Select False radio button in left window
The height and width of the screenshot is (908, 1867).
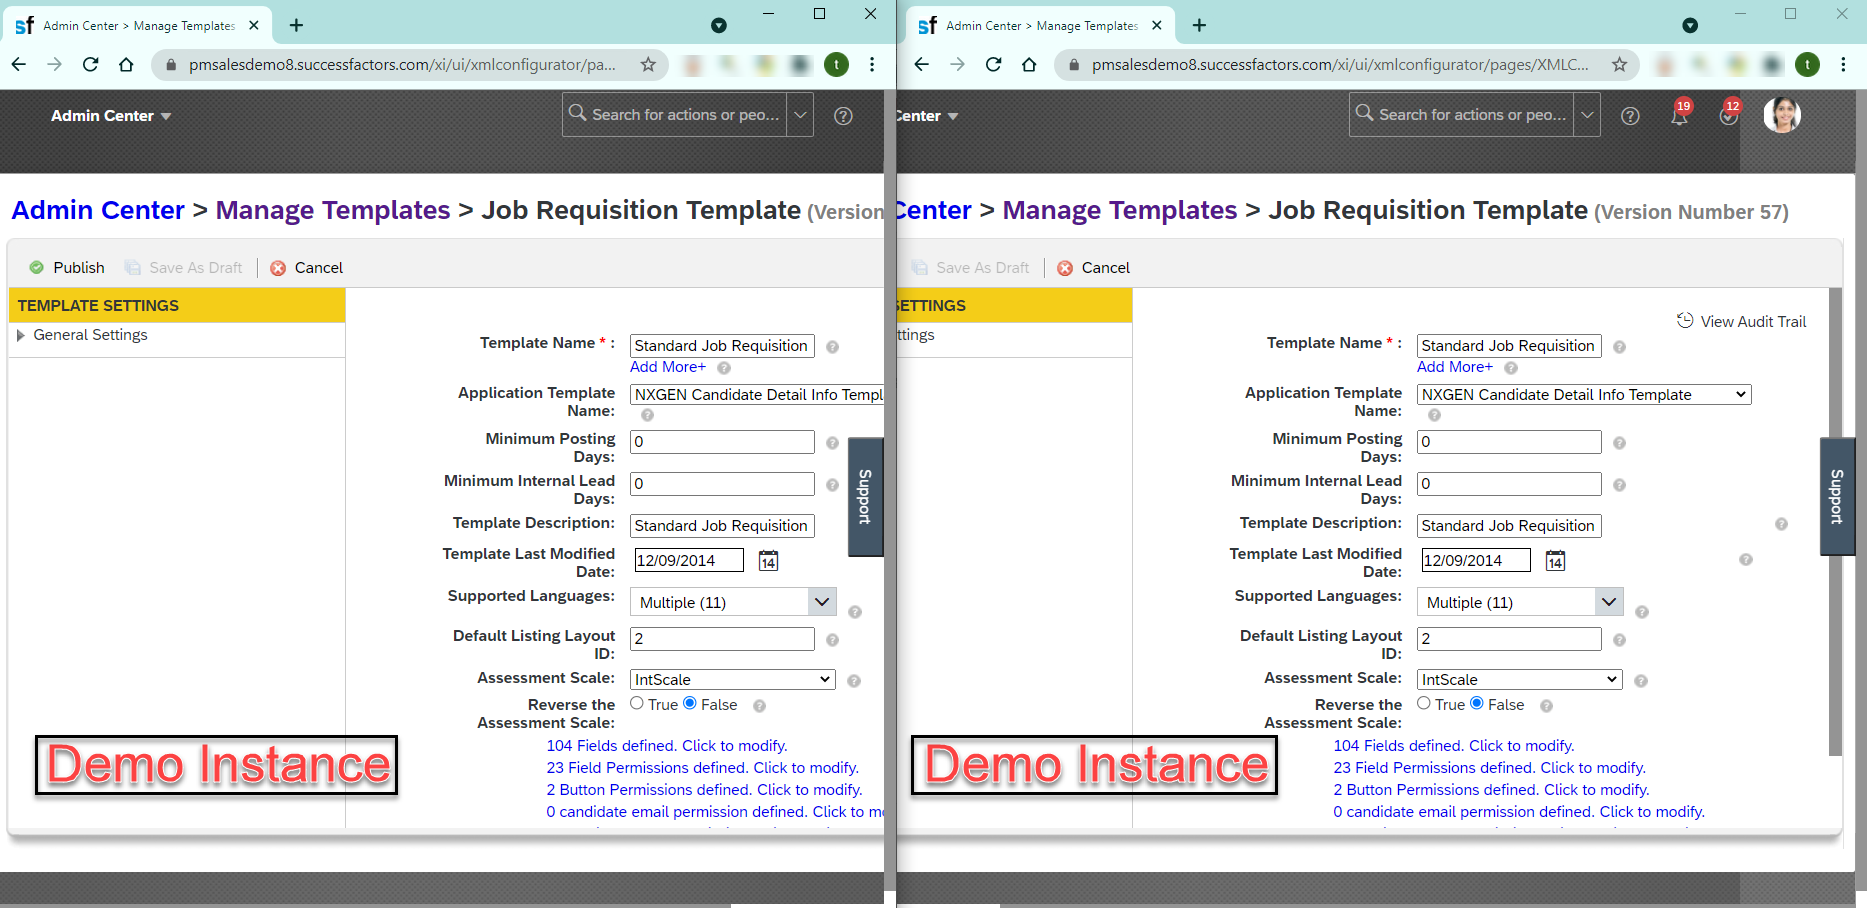tap(690, 703)
